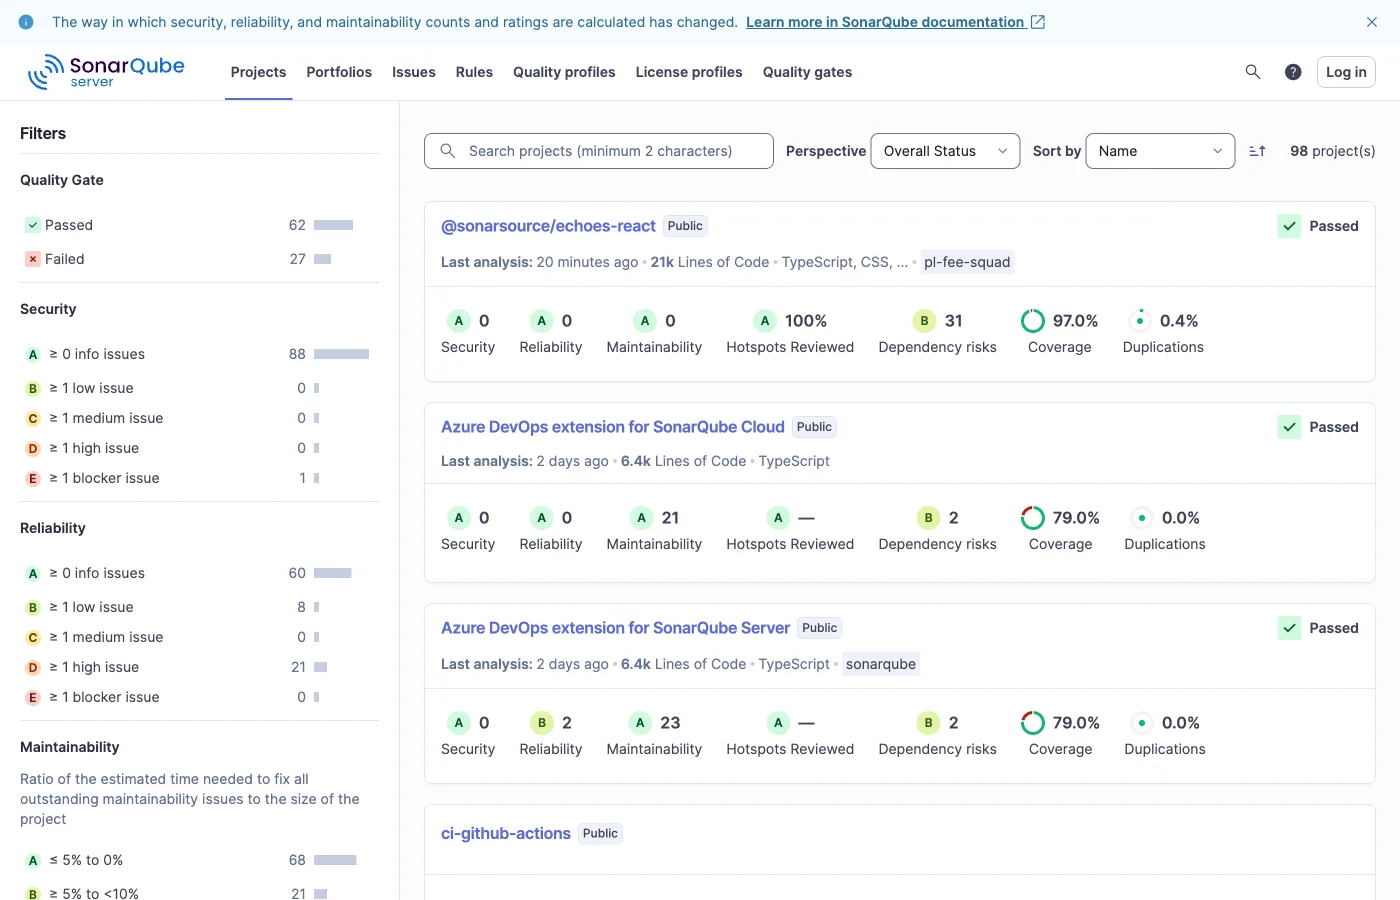The height and width of the screenshot is (900, 1400).
Task: Open the Sort by Name dropdown
Action: [x=1160, y=150]
